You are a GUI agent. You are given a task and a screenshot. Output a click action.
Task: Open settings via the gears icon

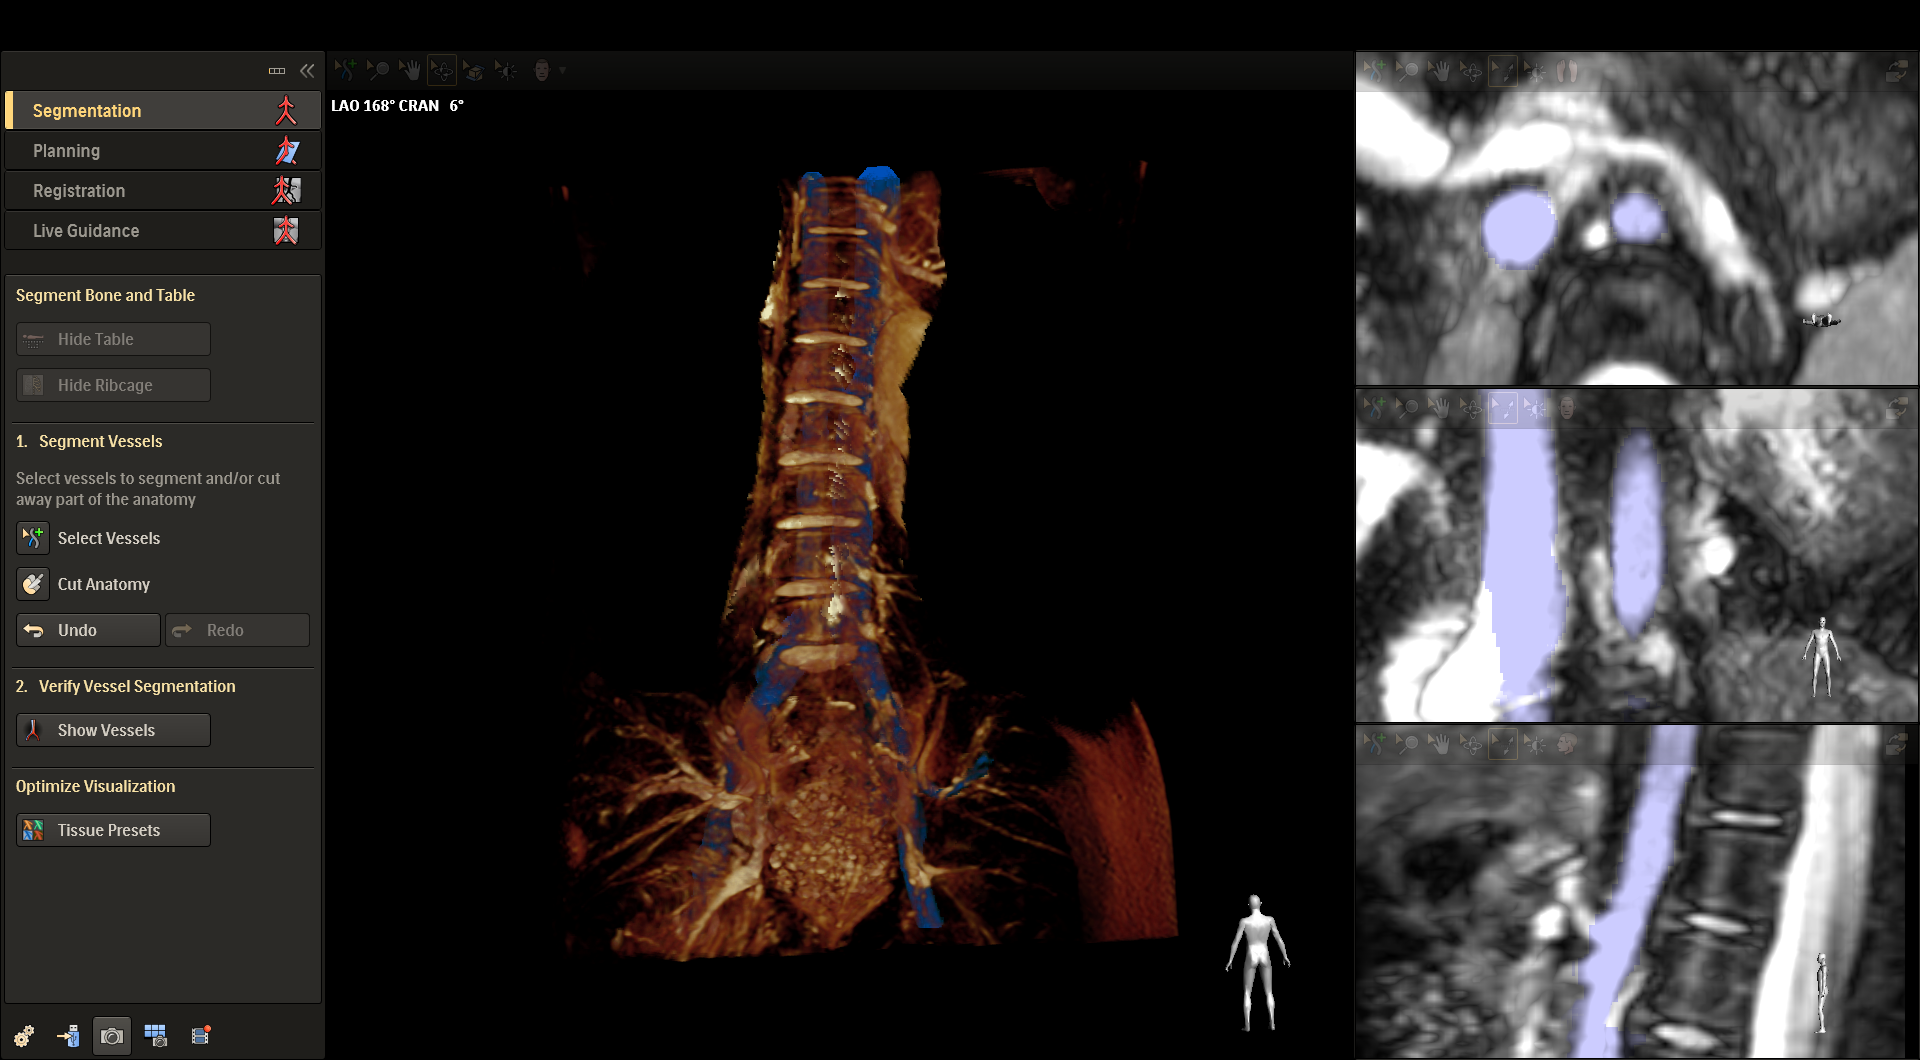[x=24, y=1036]
